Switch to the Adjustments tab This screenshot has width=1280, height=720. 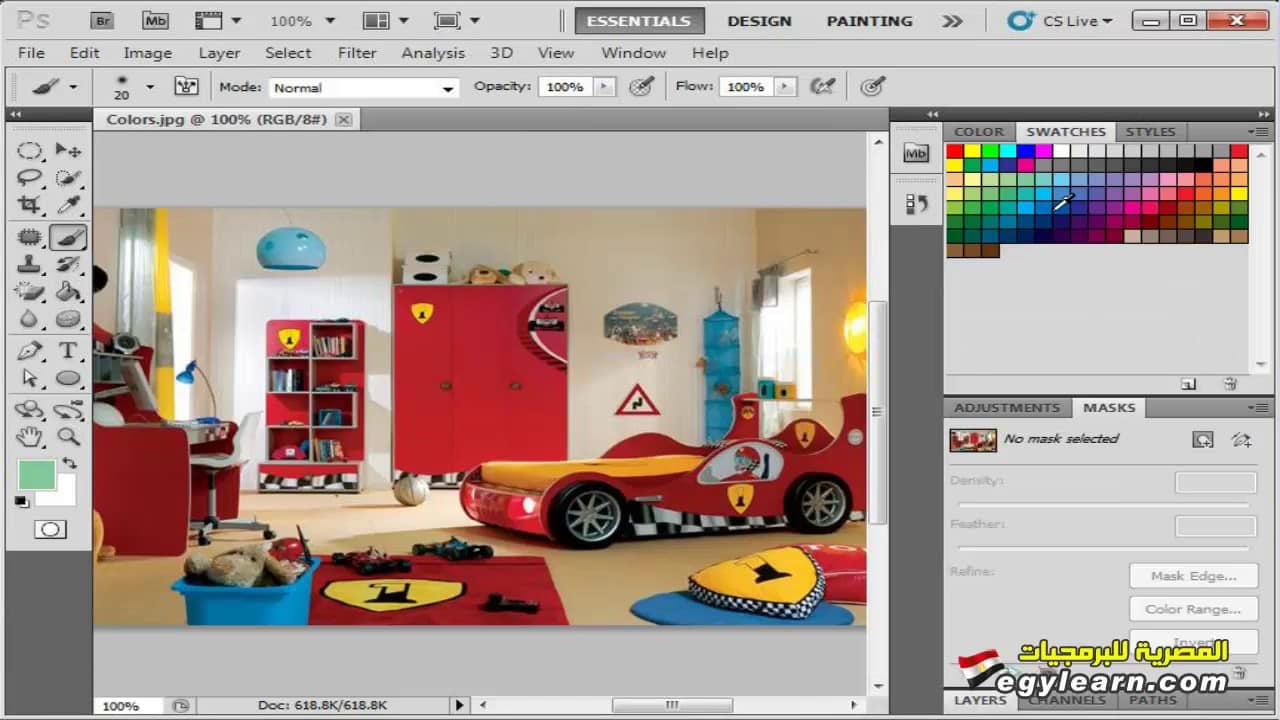tap(1006, 408)
